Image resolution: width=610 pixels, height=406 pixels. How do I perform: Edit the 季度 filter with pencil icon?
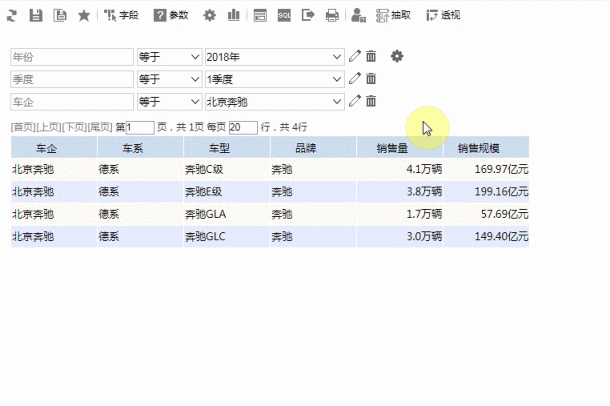355,79
